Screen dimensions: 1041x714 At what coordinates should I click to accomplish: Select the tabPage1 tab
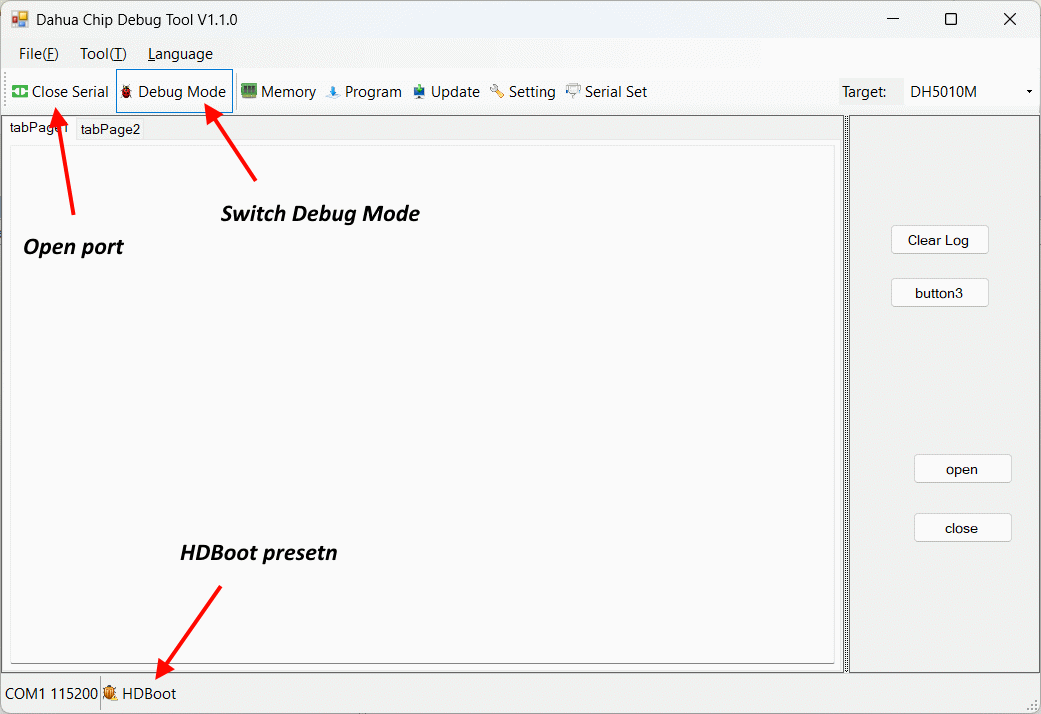click(x=35, y=128)
